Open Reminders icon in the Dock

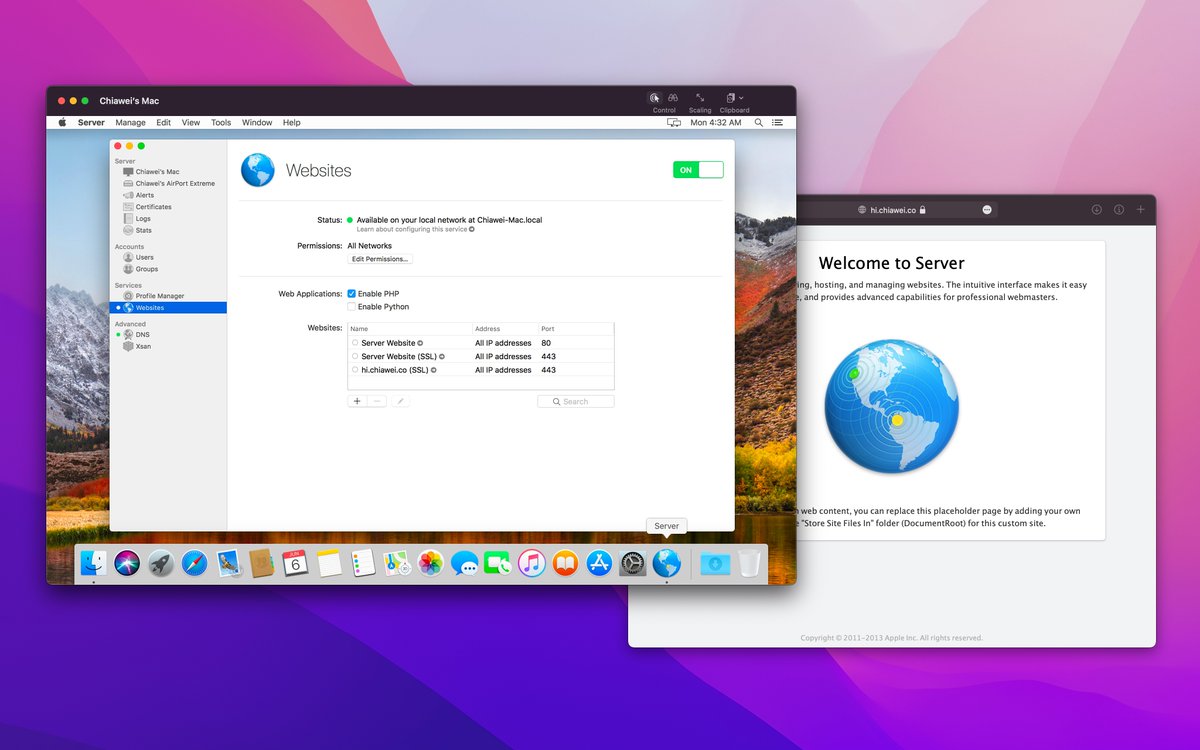tap(363, 563)
